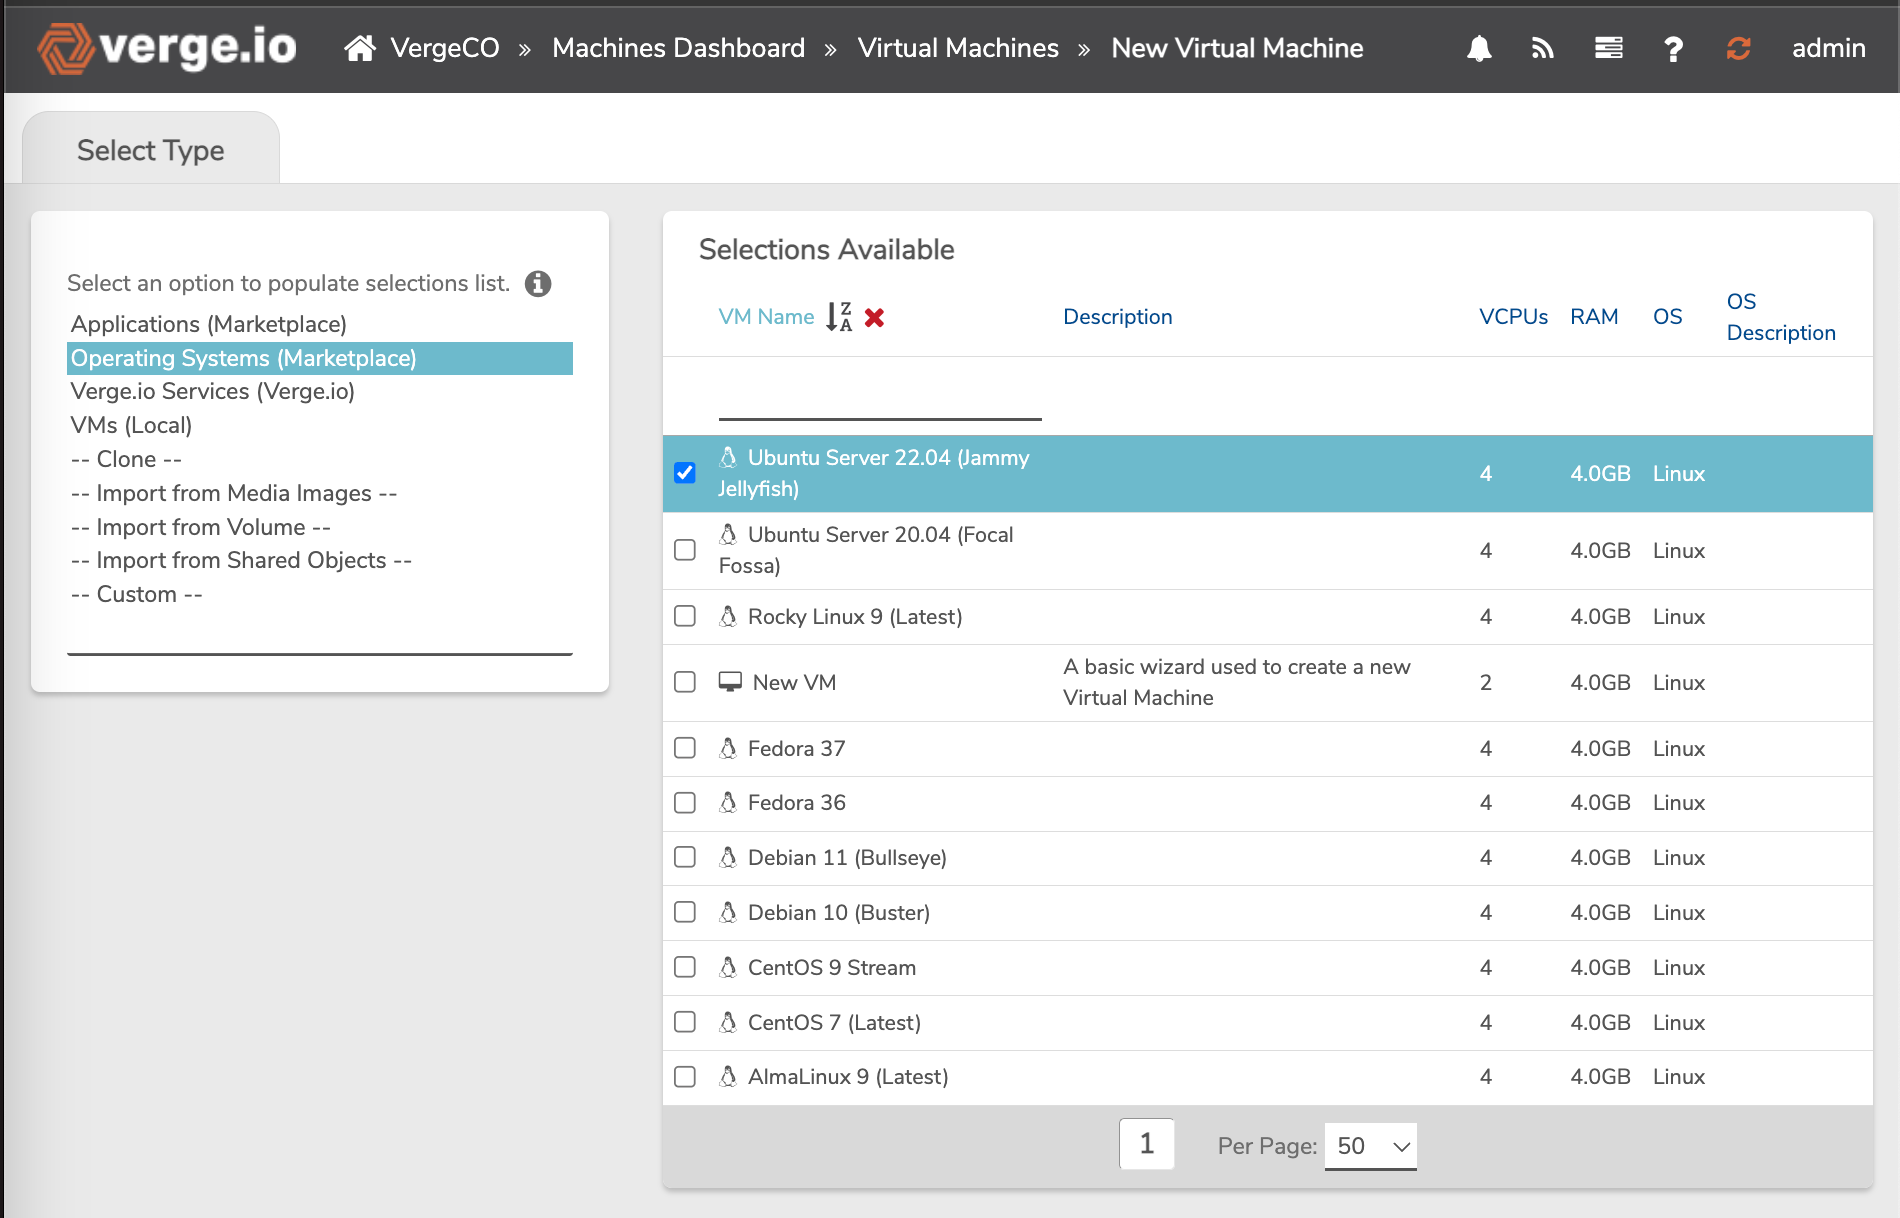Screen dimensions: 1900x1218
Task: Sort by VCPUs column header
Action: click(x=1513, y=317)
